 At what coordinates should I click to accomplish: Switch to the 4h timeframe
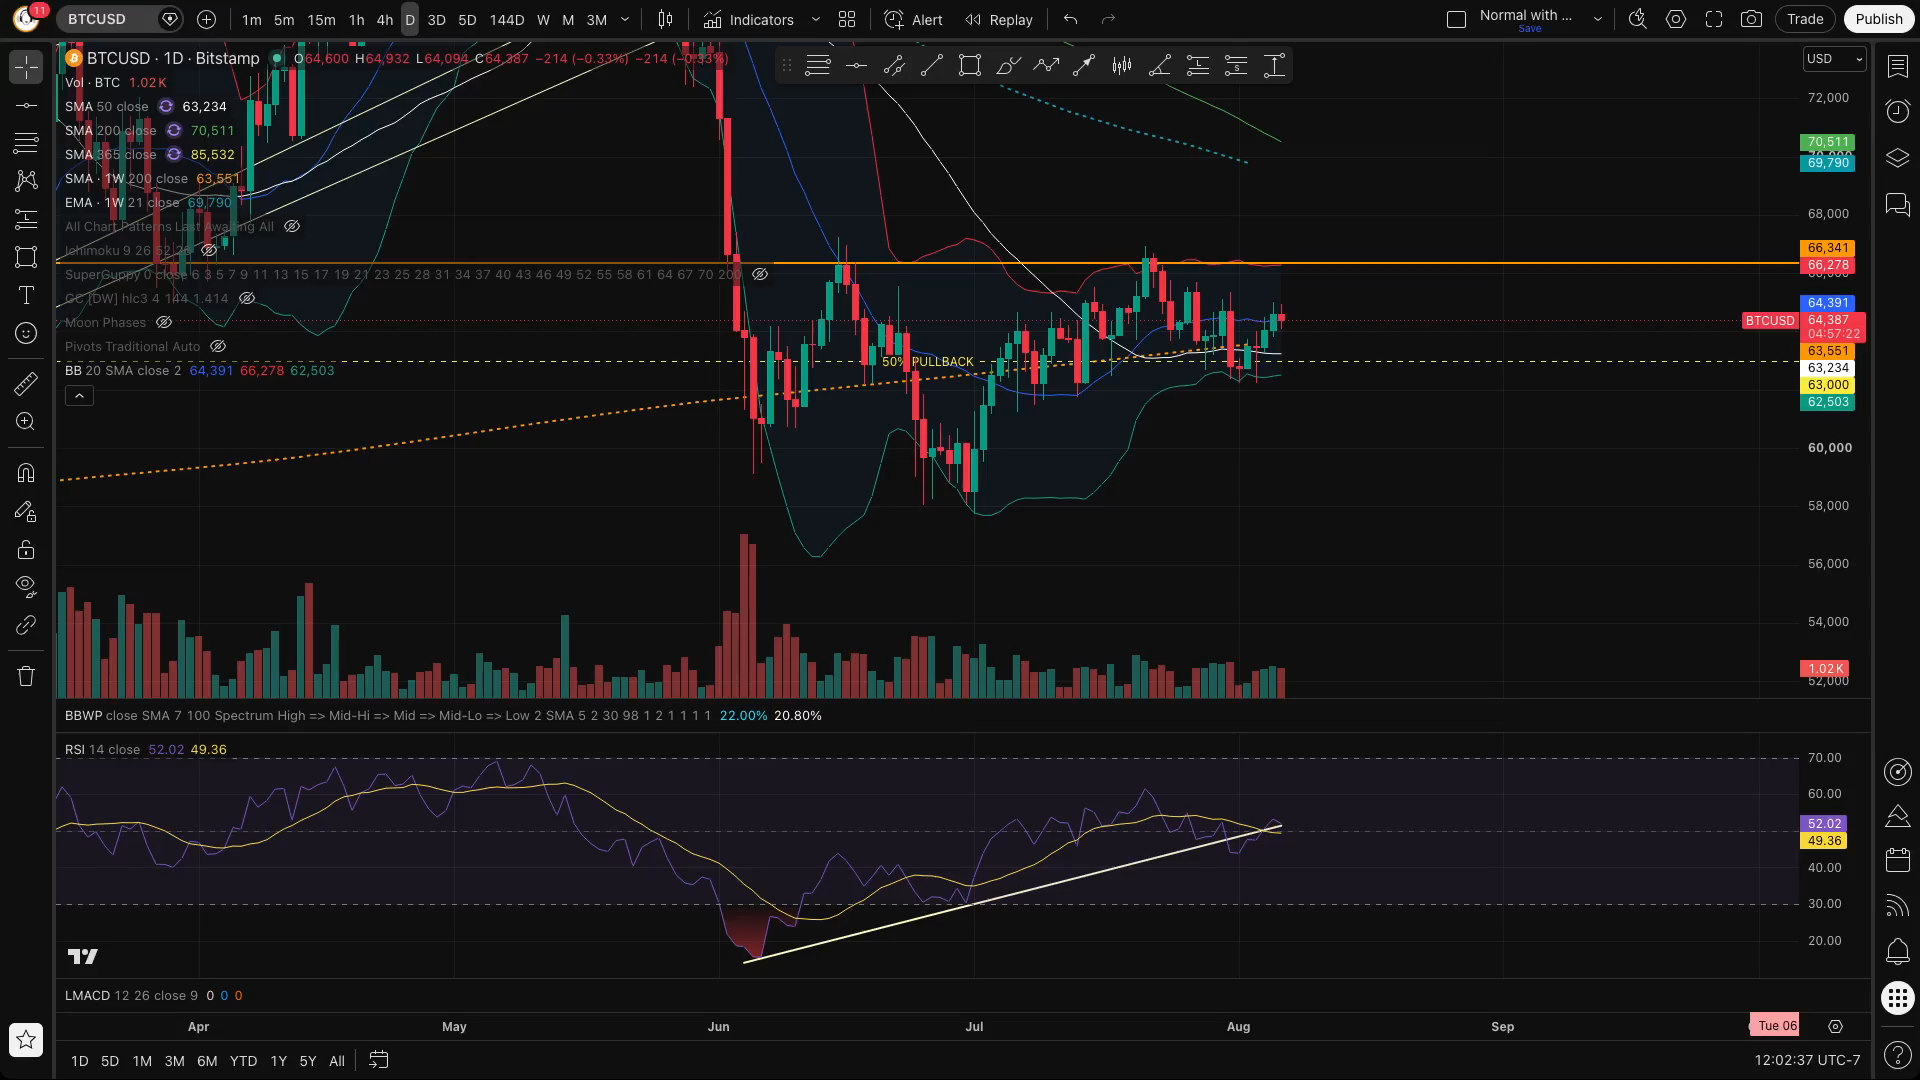click(x=384, y=19)
